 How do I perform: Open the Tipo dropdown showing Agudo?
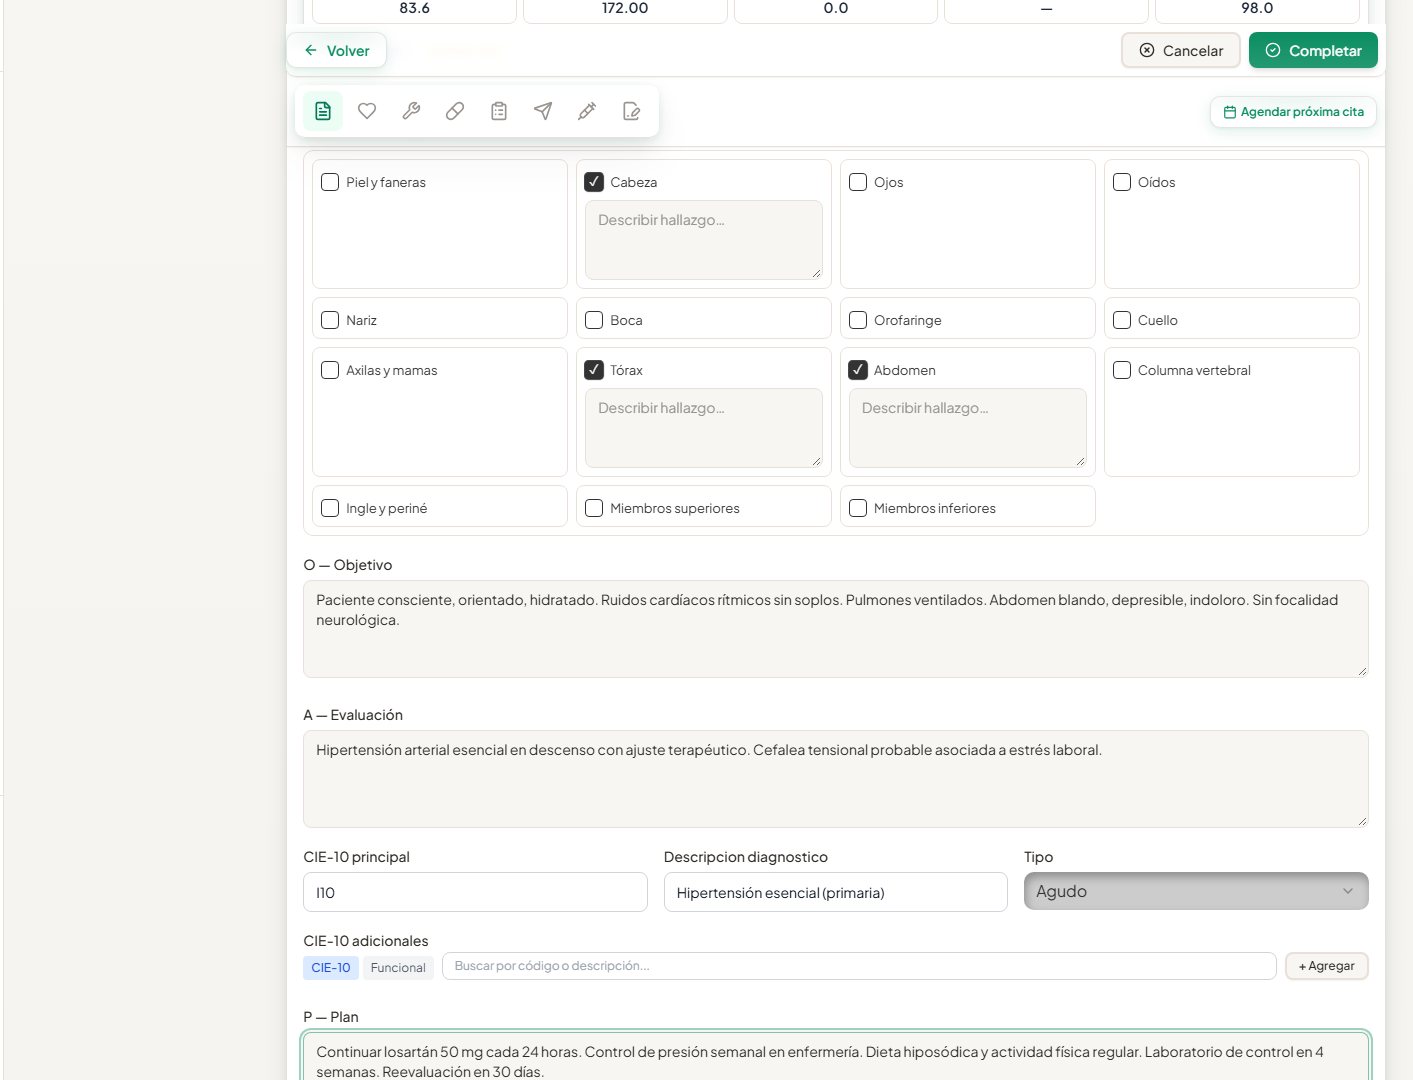[x=1196, y=891]
